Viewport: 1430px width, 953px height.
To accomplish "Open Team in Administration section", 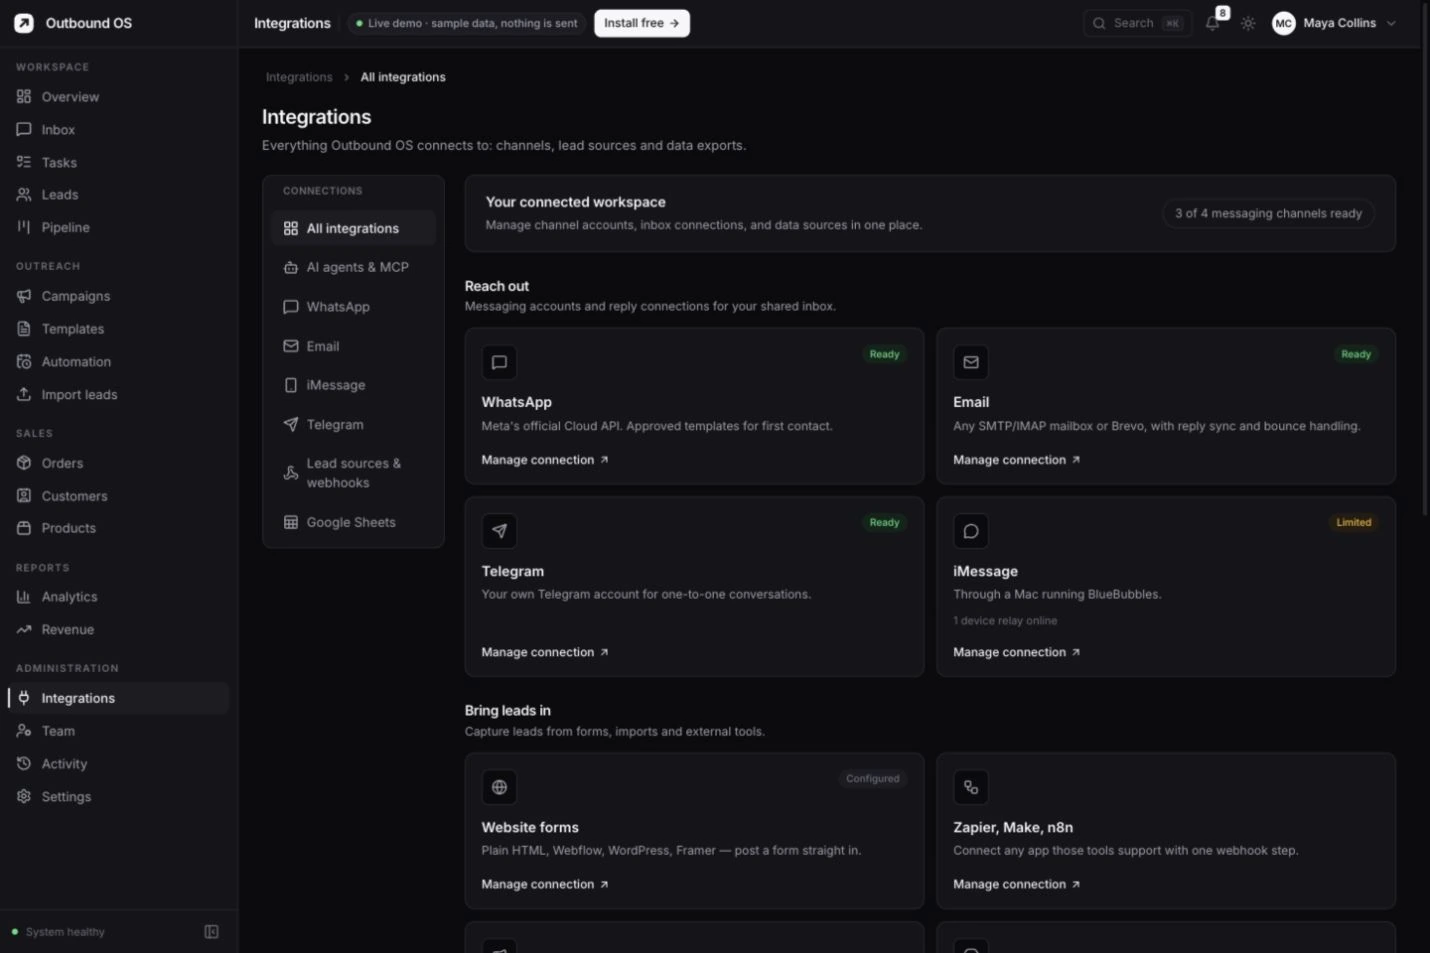I will pyautogui.click(x=118, y=731).
